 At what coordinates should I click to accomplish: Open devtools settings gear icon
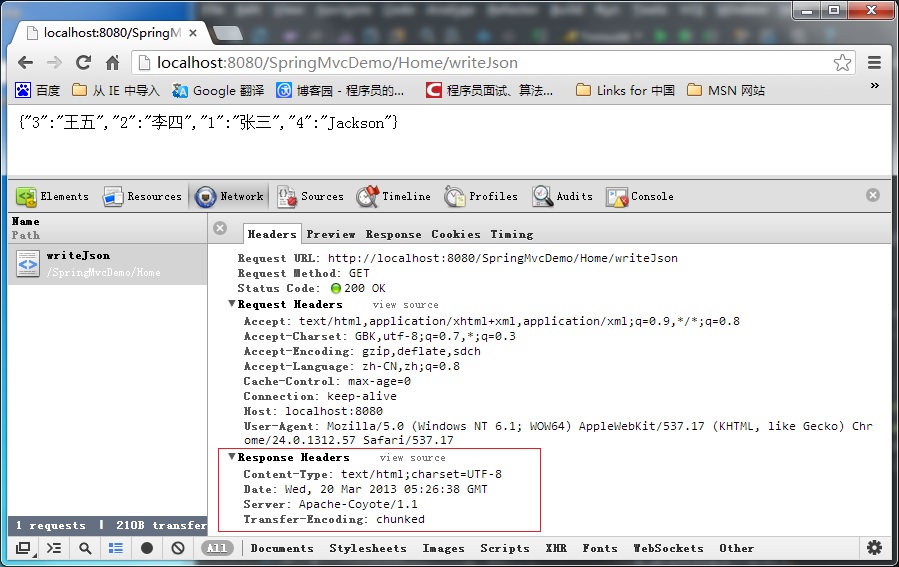874,548
